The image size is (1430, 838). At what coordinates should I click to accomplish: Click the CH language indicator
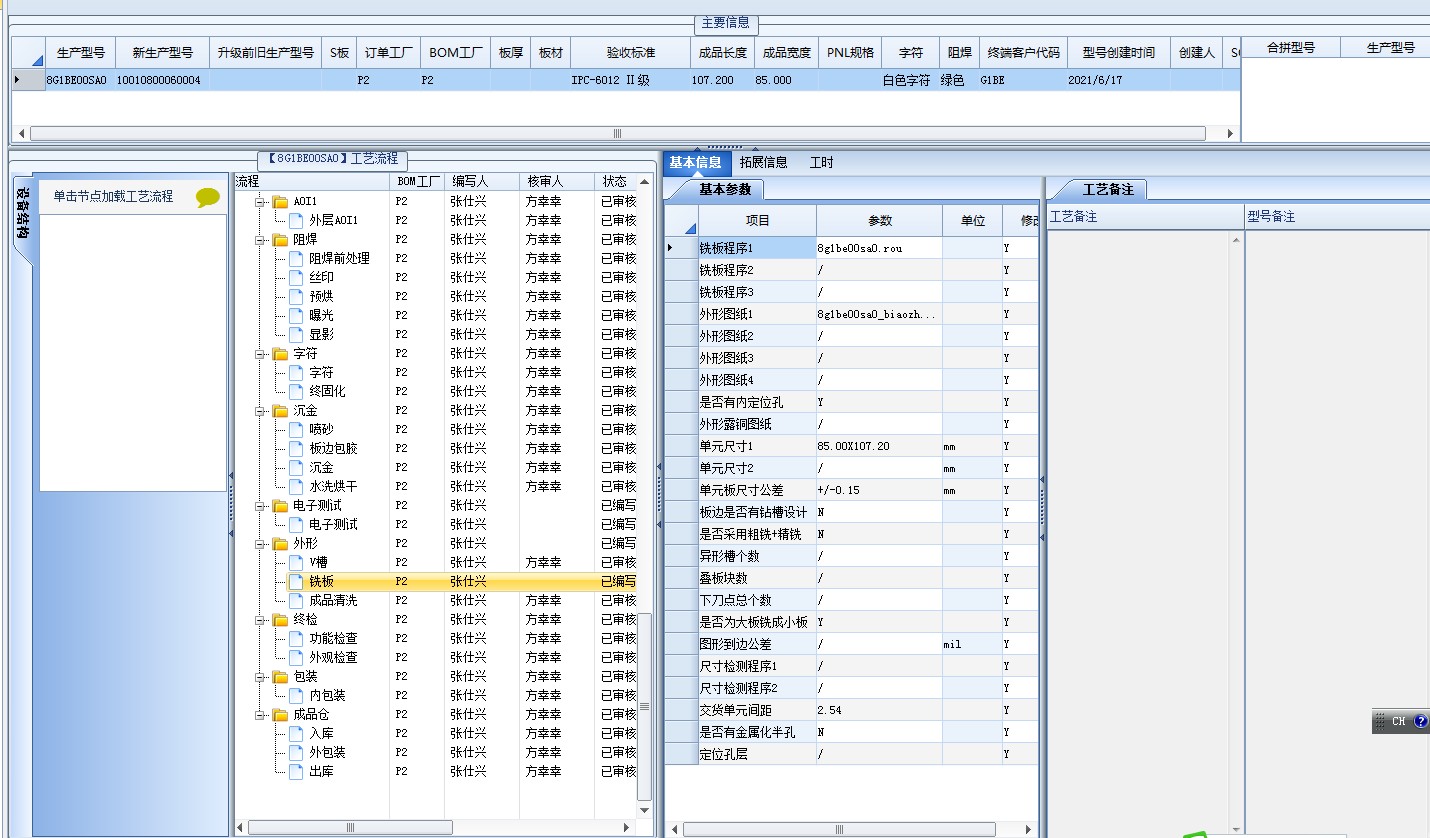coord(1398,721)
